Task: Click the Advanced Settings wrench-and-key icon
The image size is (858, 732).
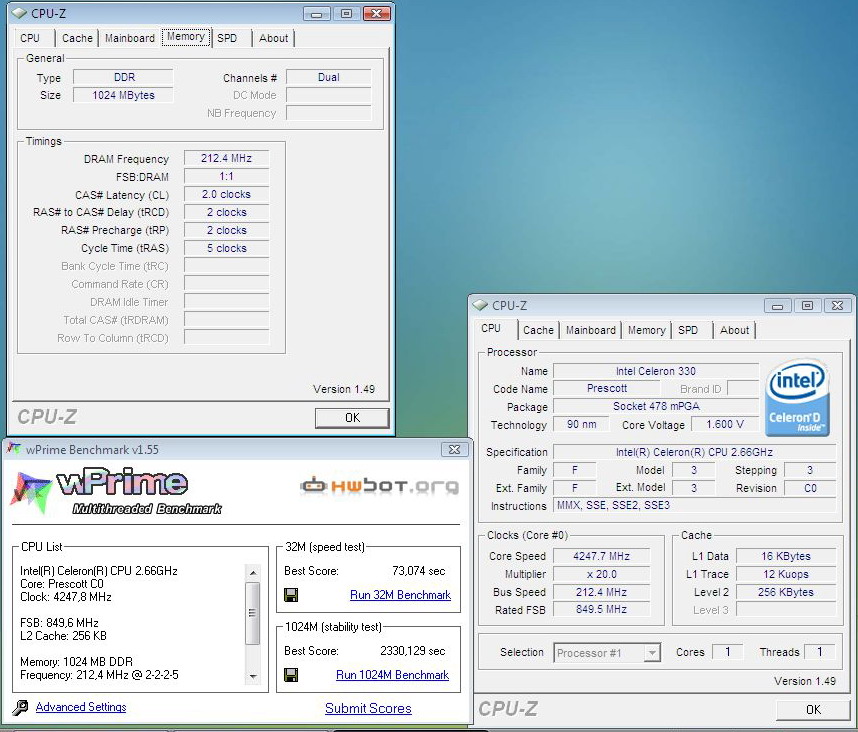Action: [x=20, y=707]
